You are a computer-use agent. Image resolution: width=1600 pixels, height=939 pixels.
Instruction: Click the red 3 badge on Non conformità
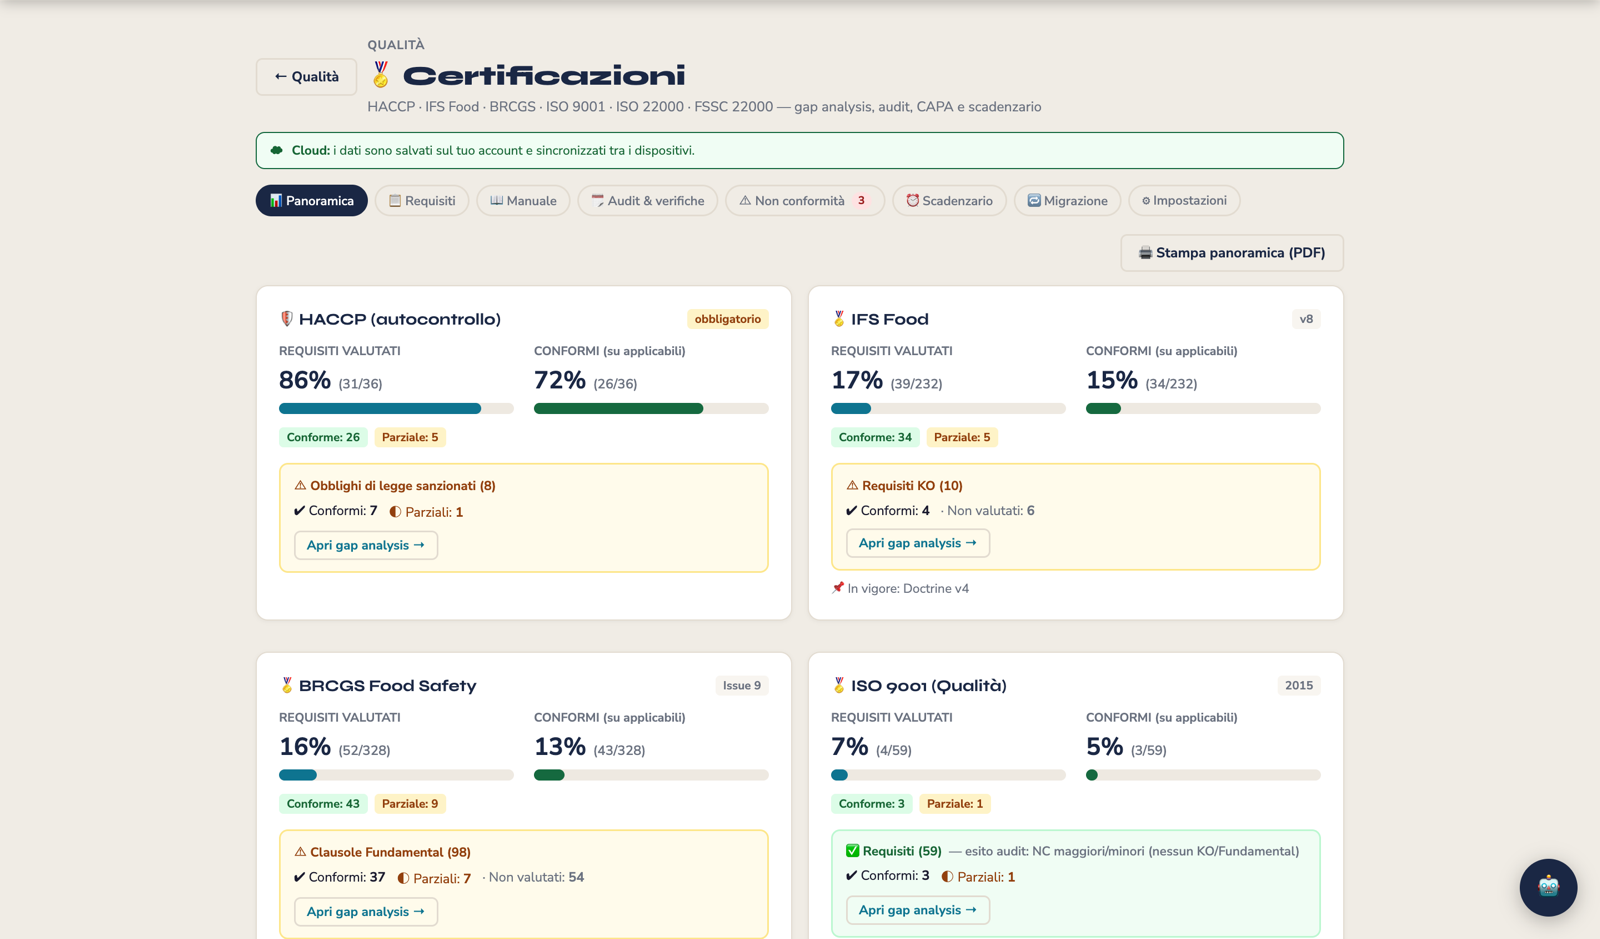click(861, 201)
